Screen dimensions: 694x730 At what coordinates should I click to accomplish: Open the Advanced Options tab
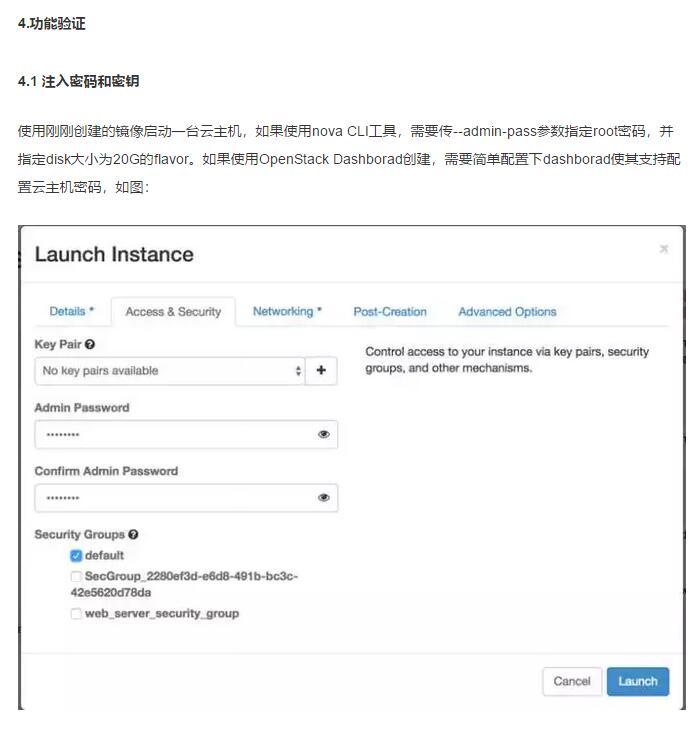click(507, 312)
